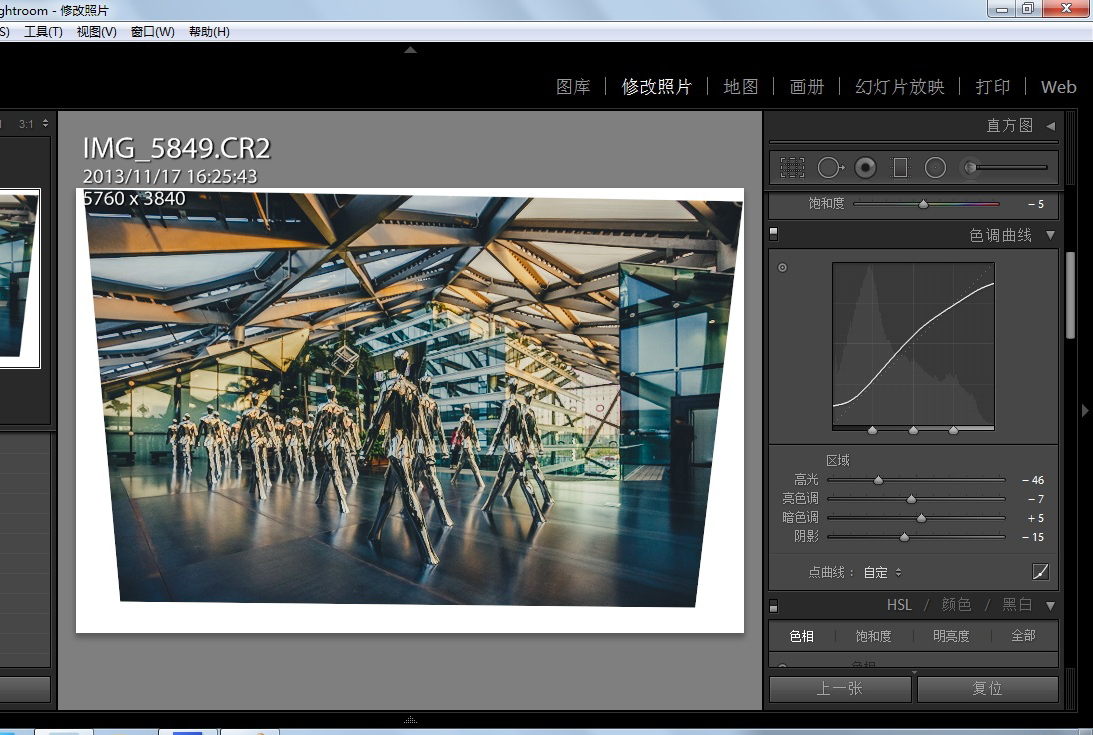Switch to the 幻灯片放映 module
Screen dimensions: 1093x735
coord(900,87)
